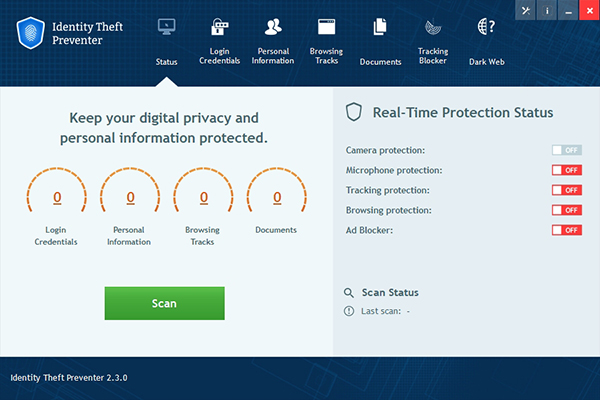The width and height of the screenshot is (600, 400).
Task: Click the Documents zero count gauge
Action: click(276, 198)
